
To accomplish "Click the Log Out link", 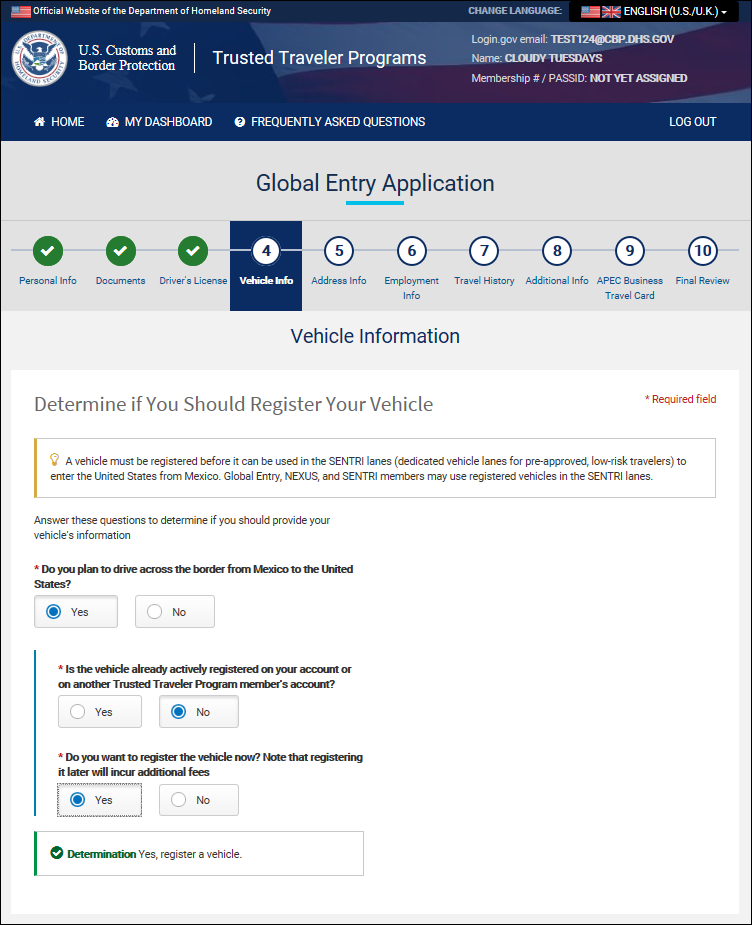I will coord(692,122).
